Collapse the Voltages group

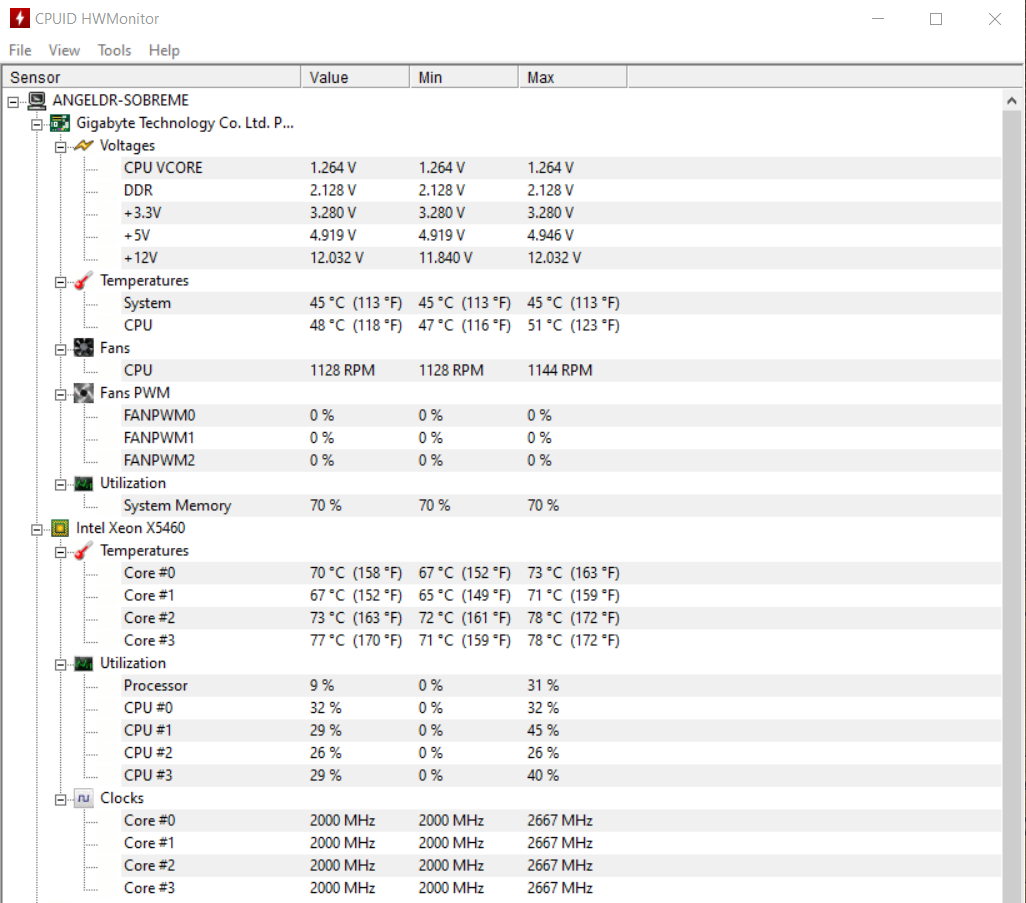pyautogui.click(x=60, y=147)
